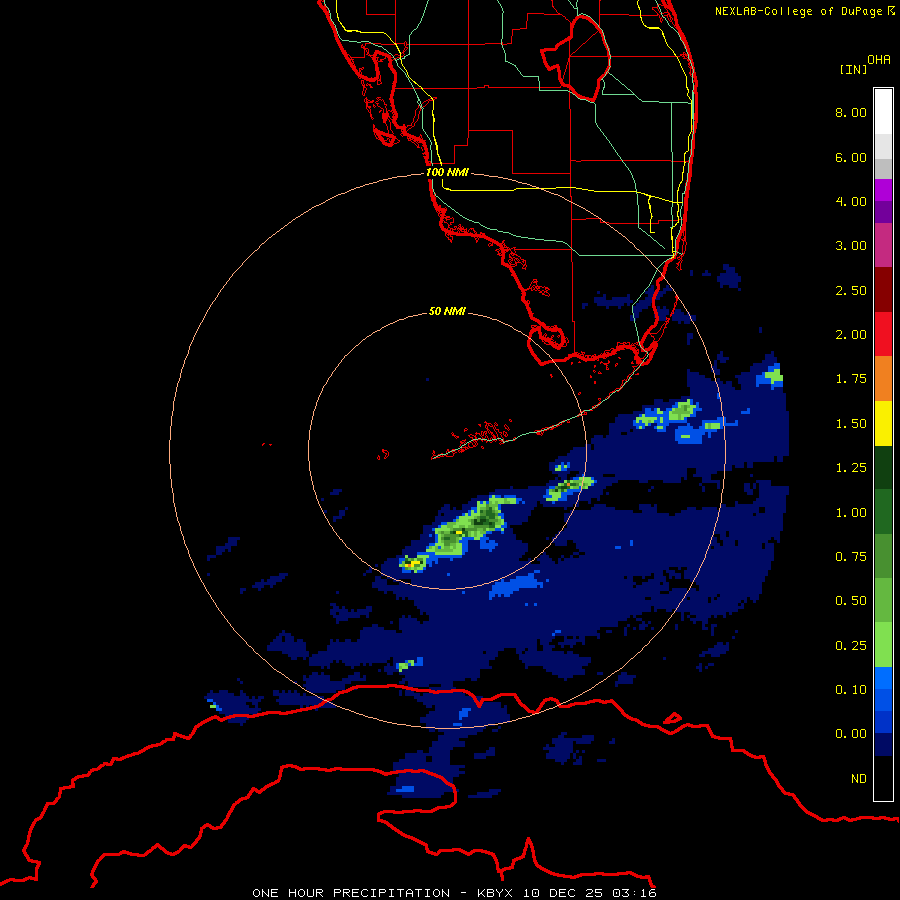Click the 1.50 scale value

851,424
